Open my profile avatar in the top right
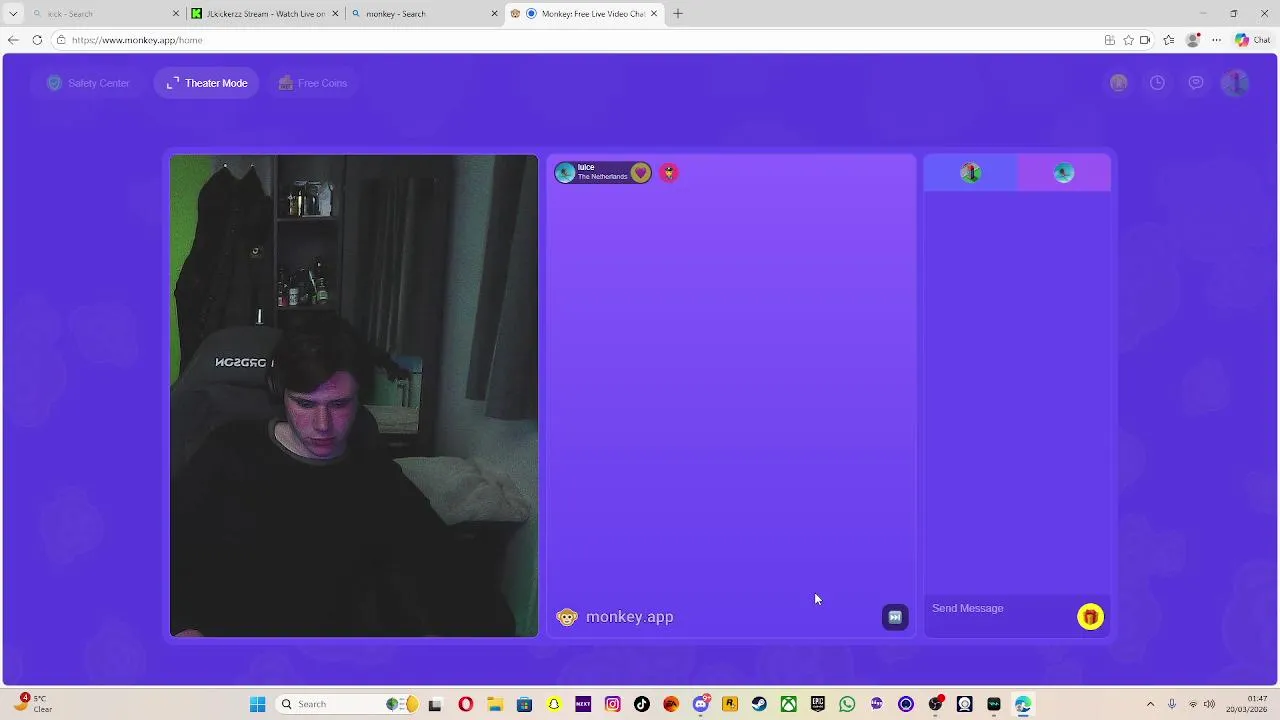 [1236, 83]
